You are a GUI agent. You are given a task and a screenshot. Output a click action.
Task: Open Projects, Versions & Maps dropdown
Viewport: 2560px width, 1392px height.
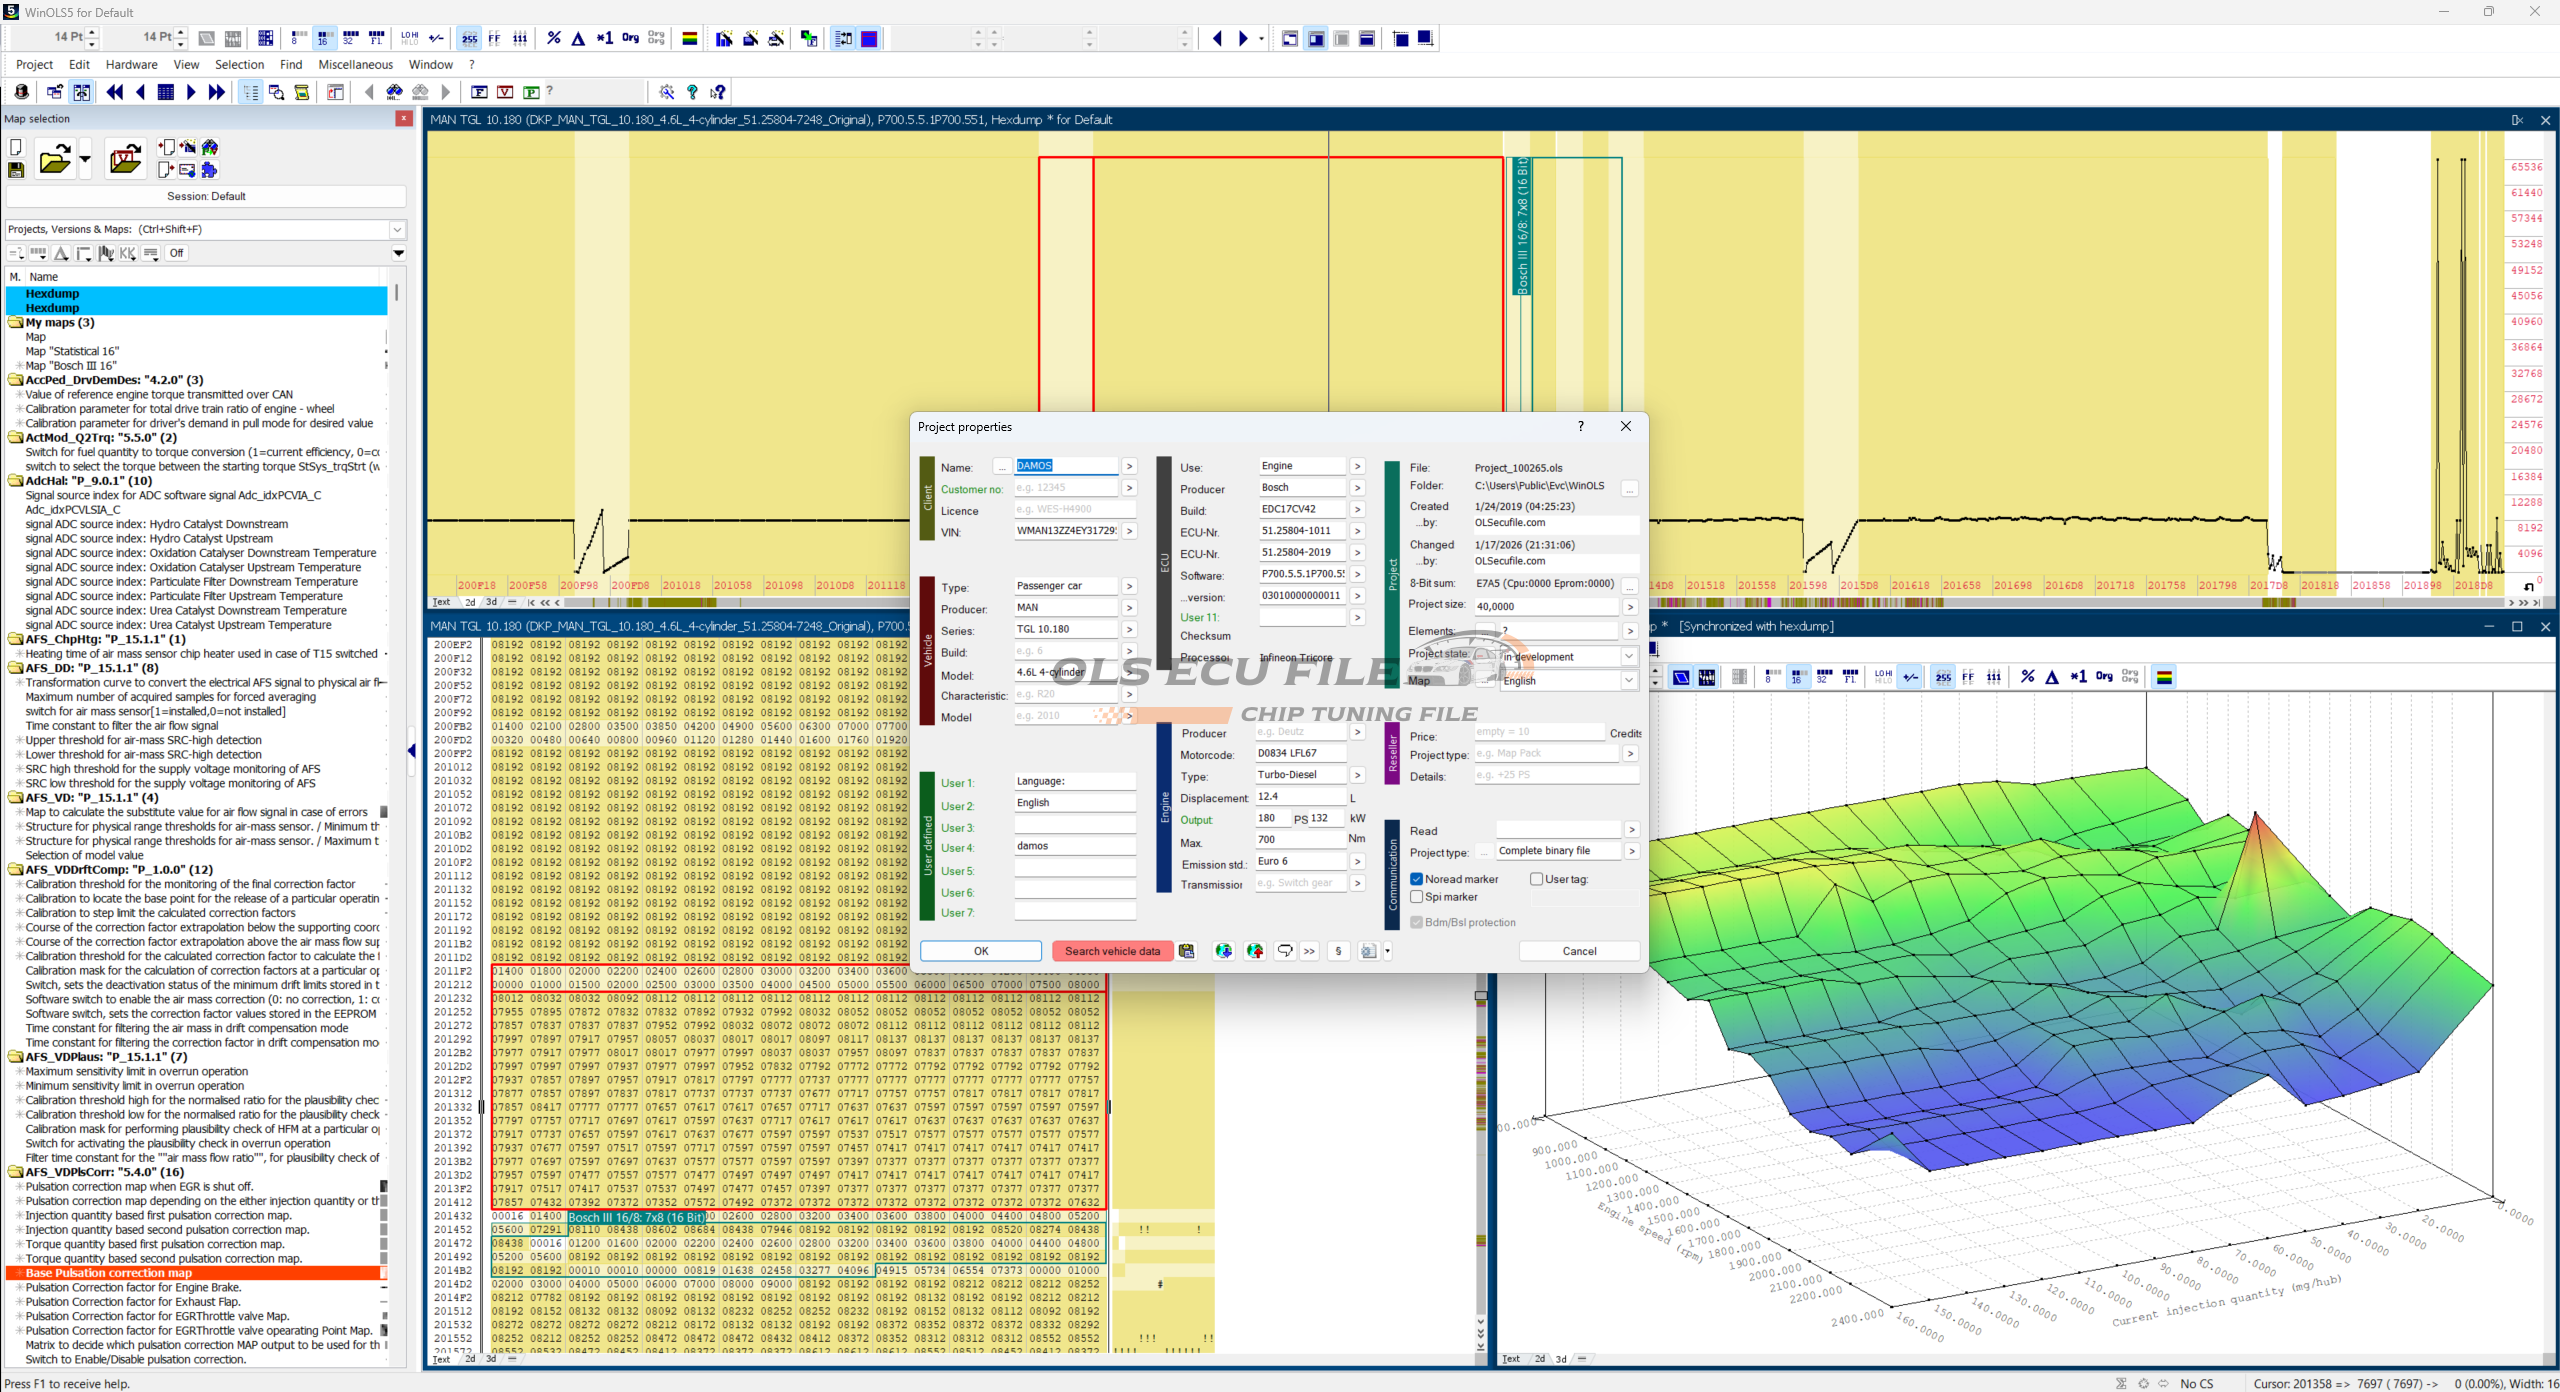tap(397, 229)
